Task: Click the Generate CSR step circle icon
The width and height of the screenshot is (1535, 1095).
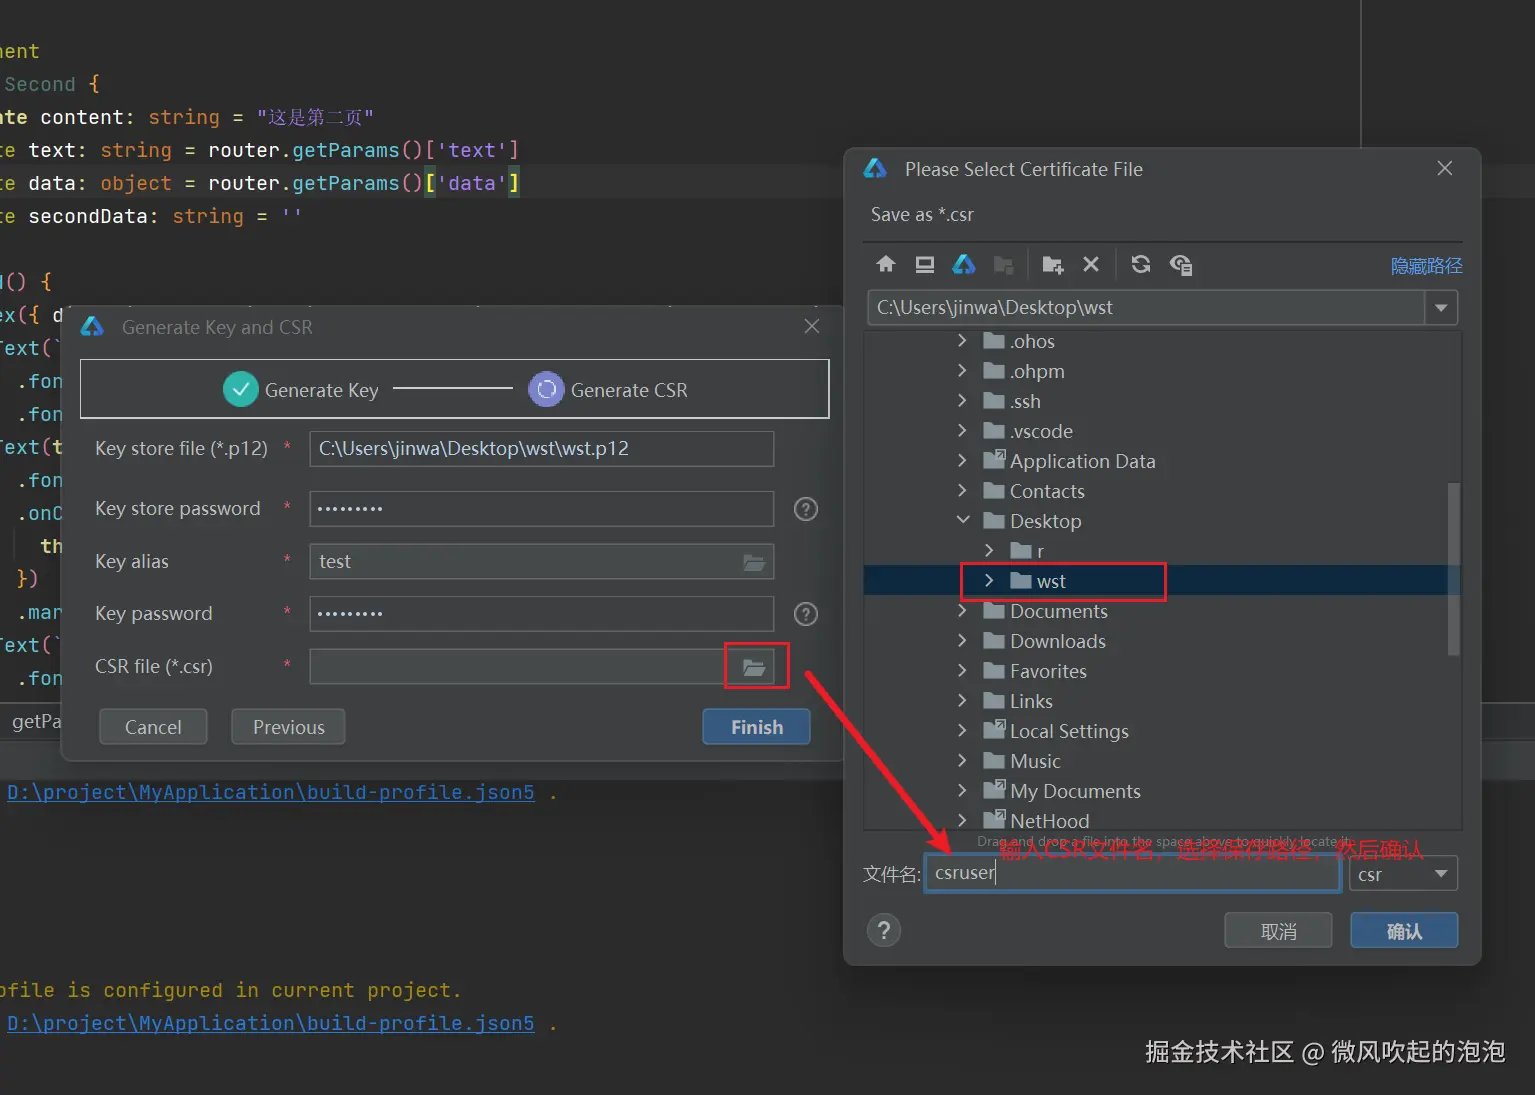Action: (x=546, y=390)
